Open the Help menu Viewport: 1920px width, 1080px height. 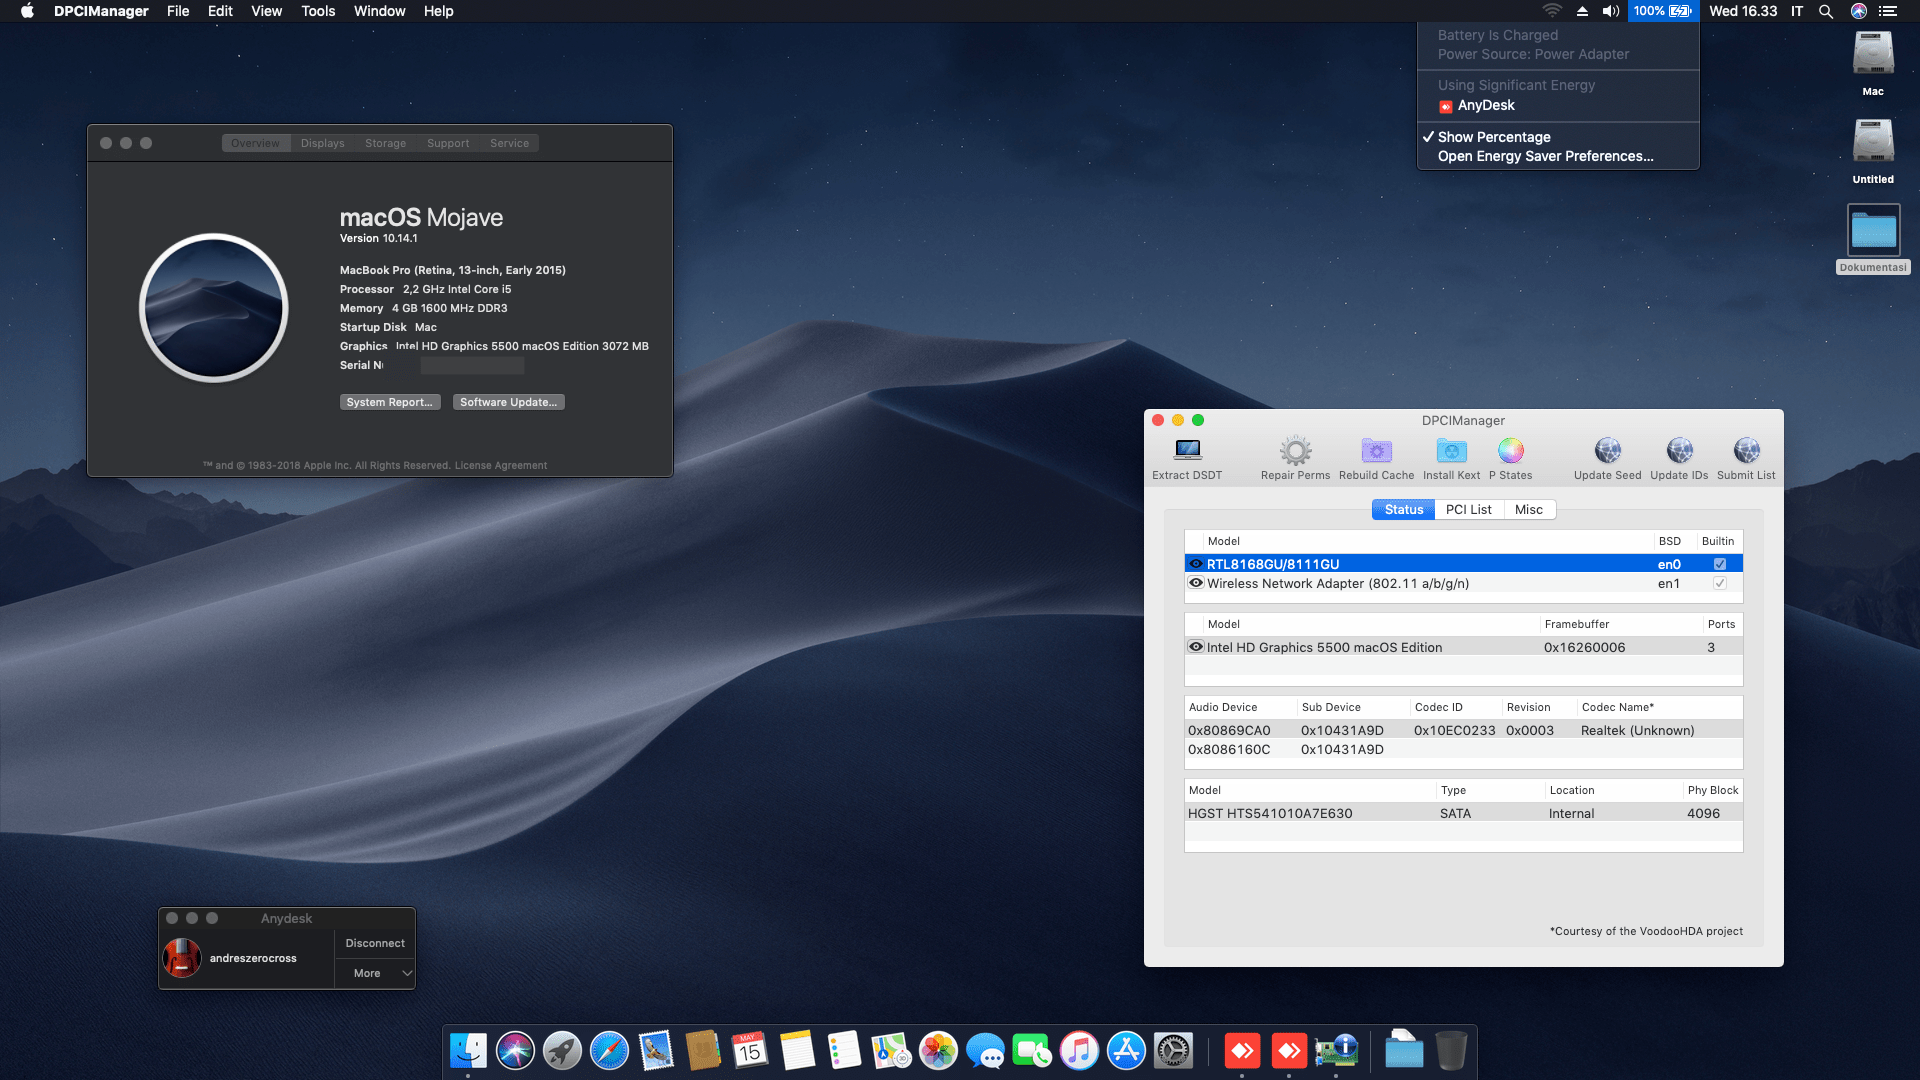click(438, 11)
